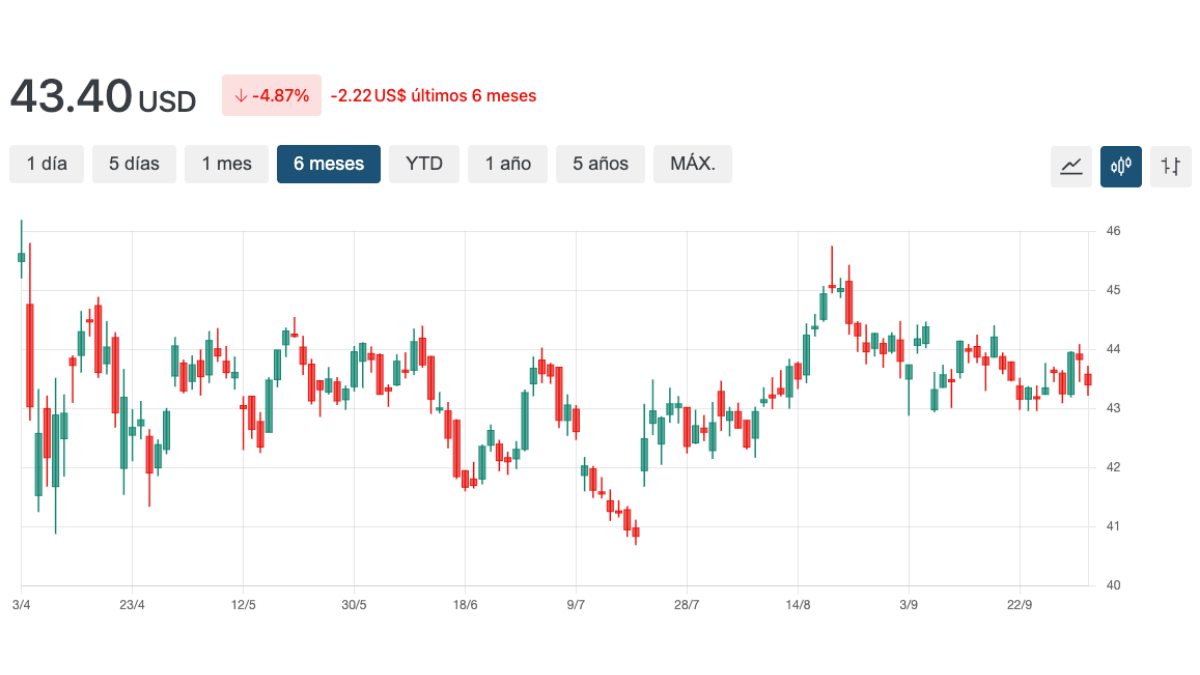Click the red down-arrow in percentage badge

(240, 96)
